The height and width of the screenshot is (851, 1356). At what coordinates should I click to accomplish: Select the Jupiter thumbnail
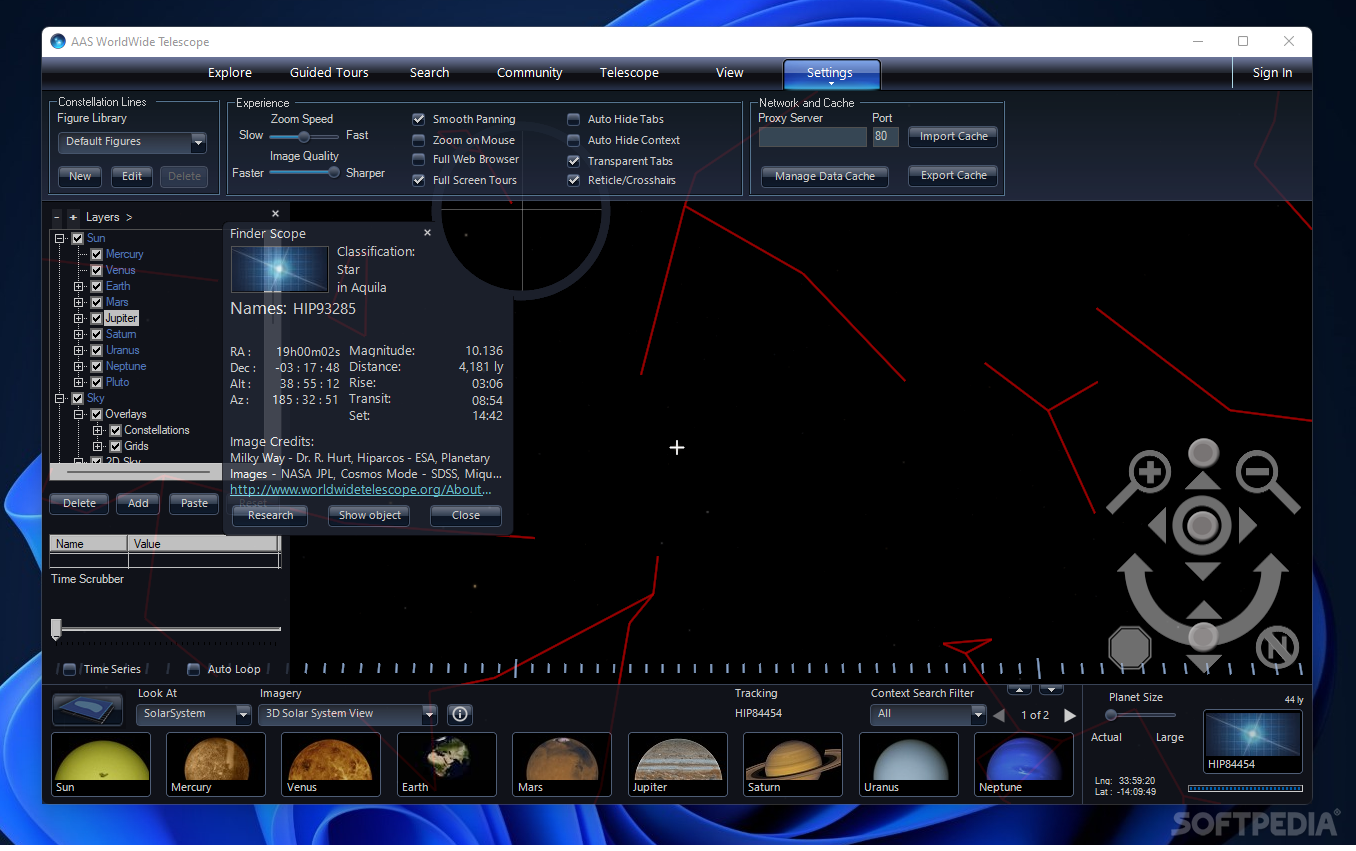click(678, 764)
